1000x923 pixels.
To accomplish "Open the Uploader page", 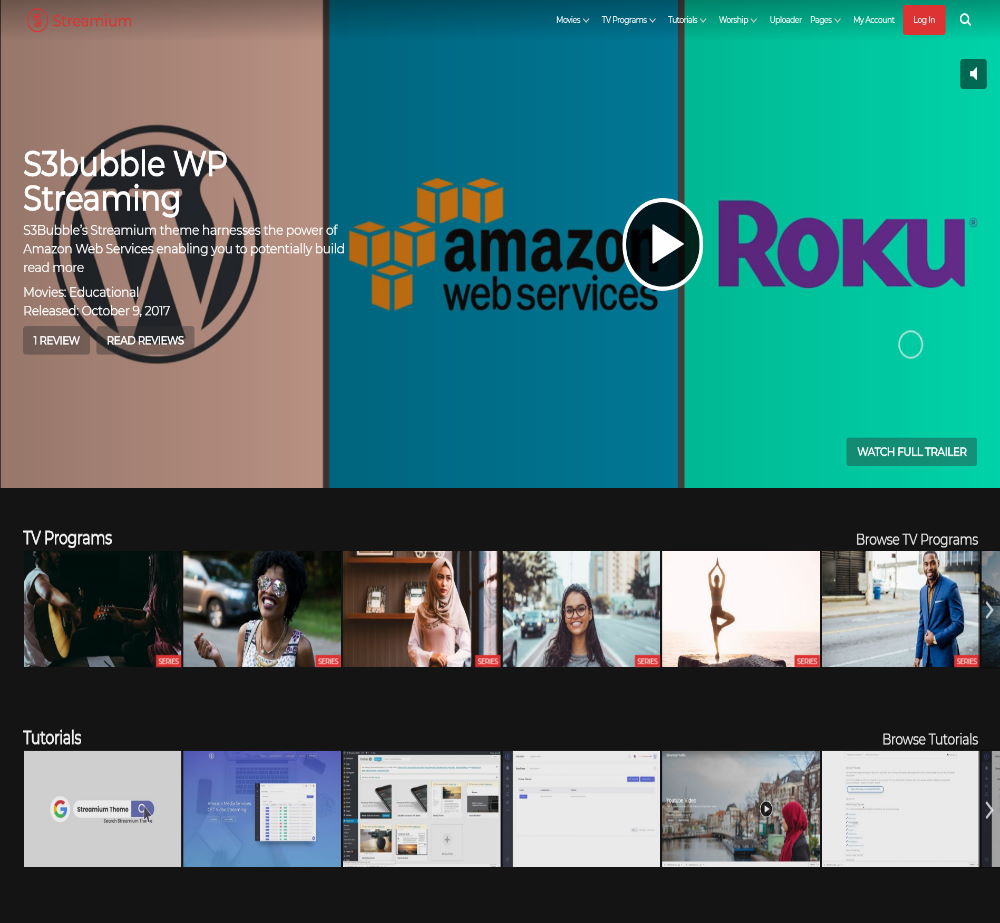I will pyautogui.click(x=785, y=20).
